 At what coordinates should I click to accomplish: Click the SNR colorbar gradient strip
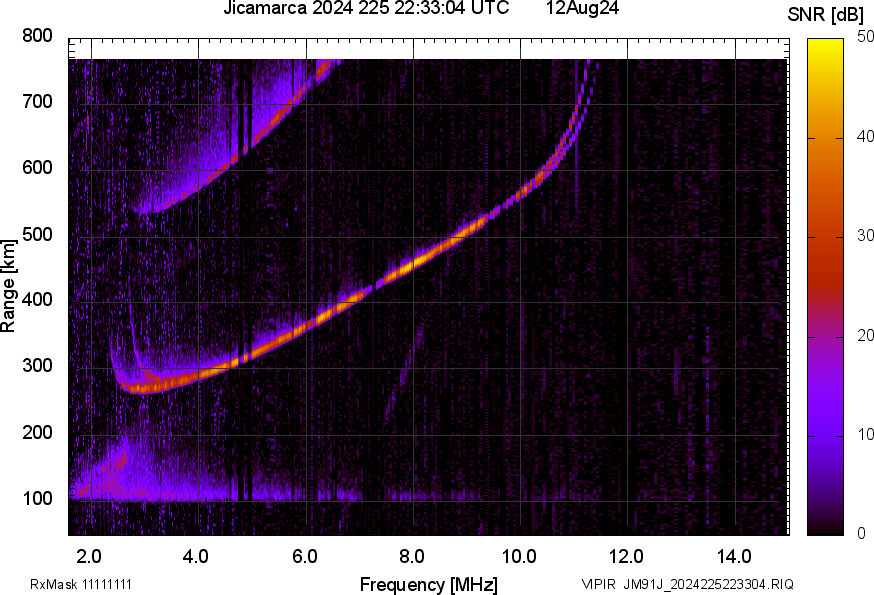click(x=825, y=287)
